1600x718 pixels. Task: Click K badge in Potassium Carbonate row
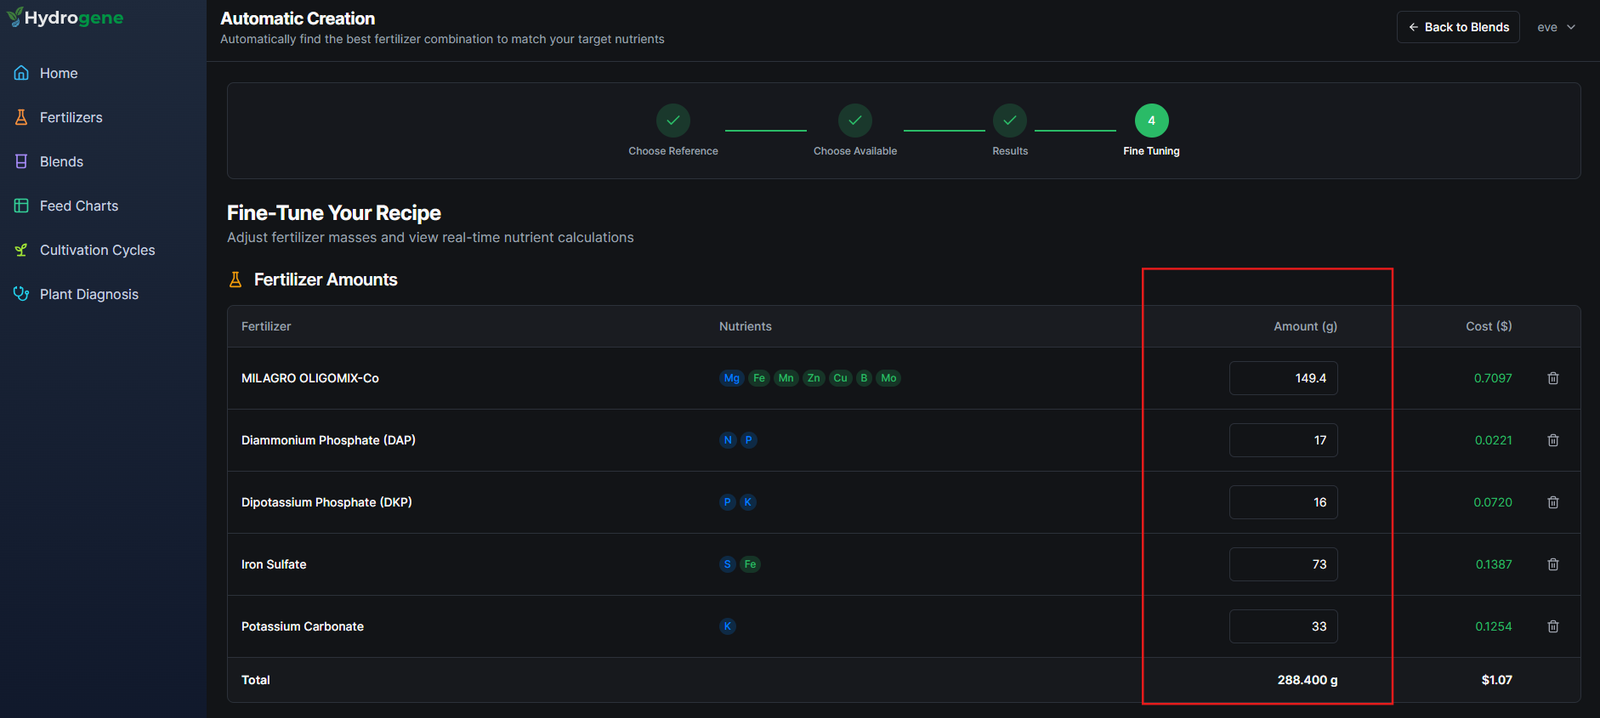(728, 626)
